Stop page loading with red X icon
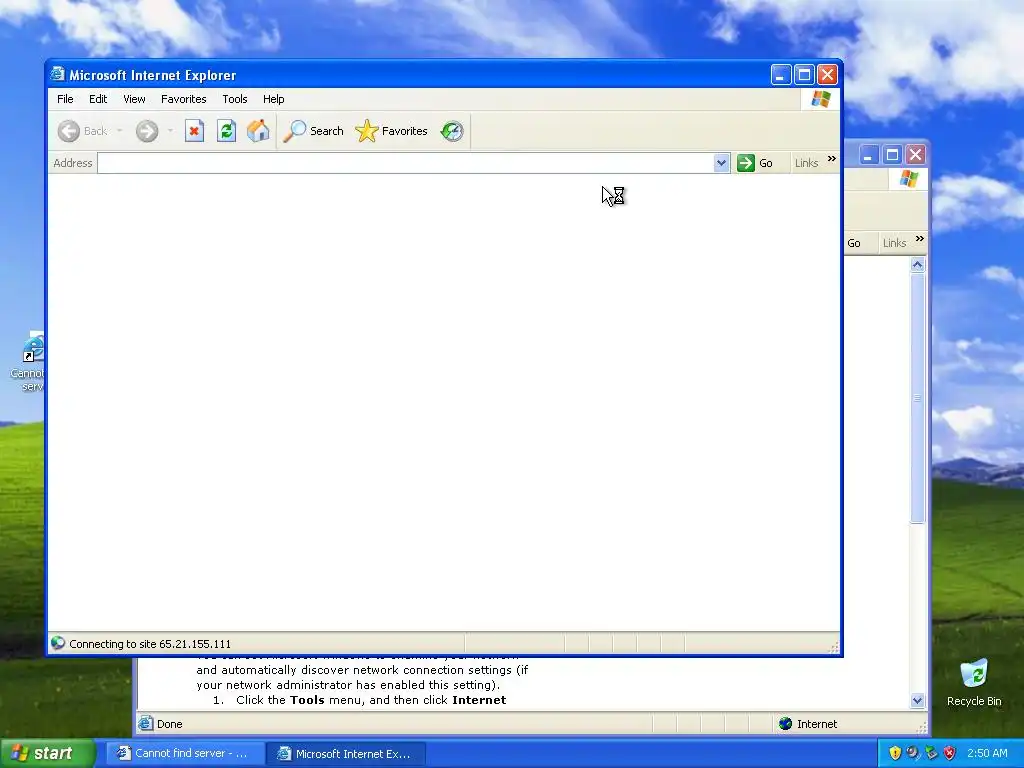Screen dimensions: 1024x768 [x=194, y=131]
